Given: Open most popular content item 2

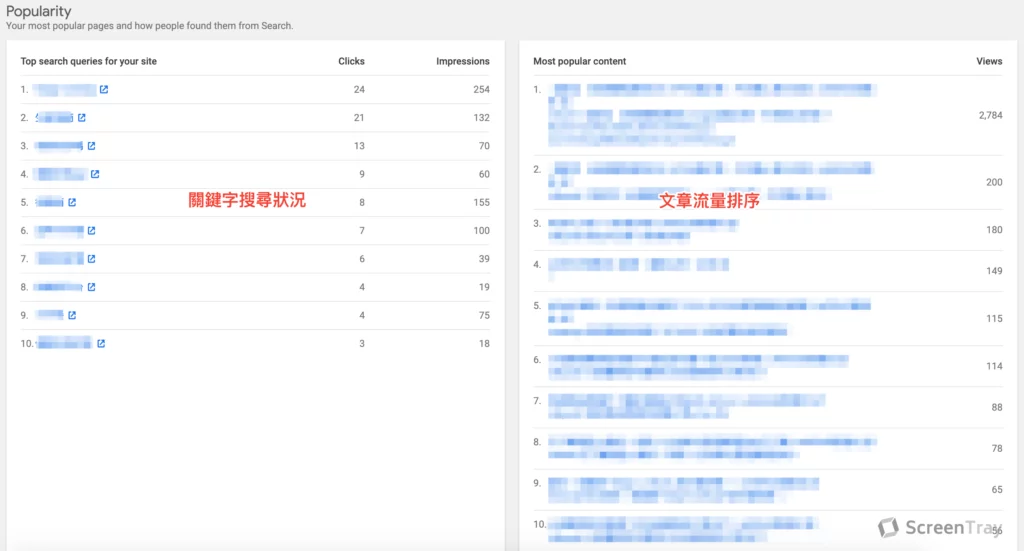Looking at the screenshot, I should [712, 181].
